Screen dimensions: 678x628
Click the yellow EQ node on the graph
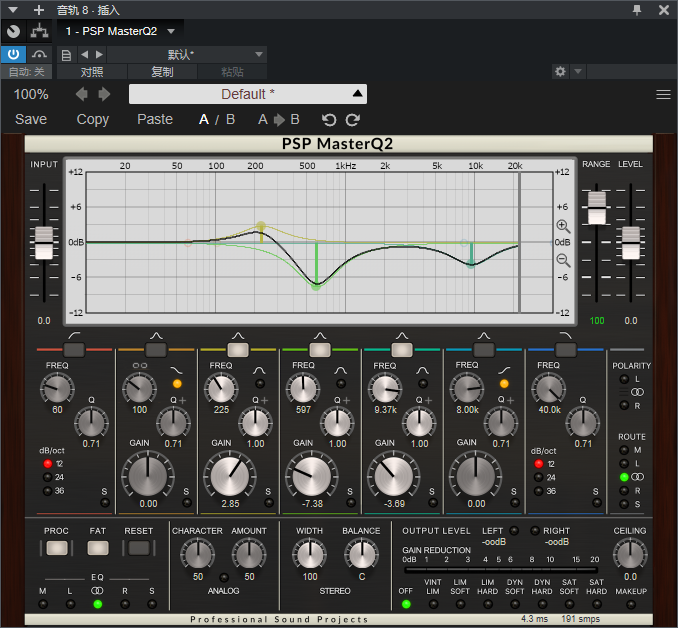coord(261,226)
